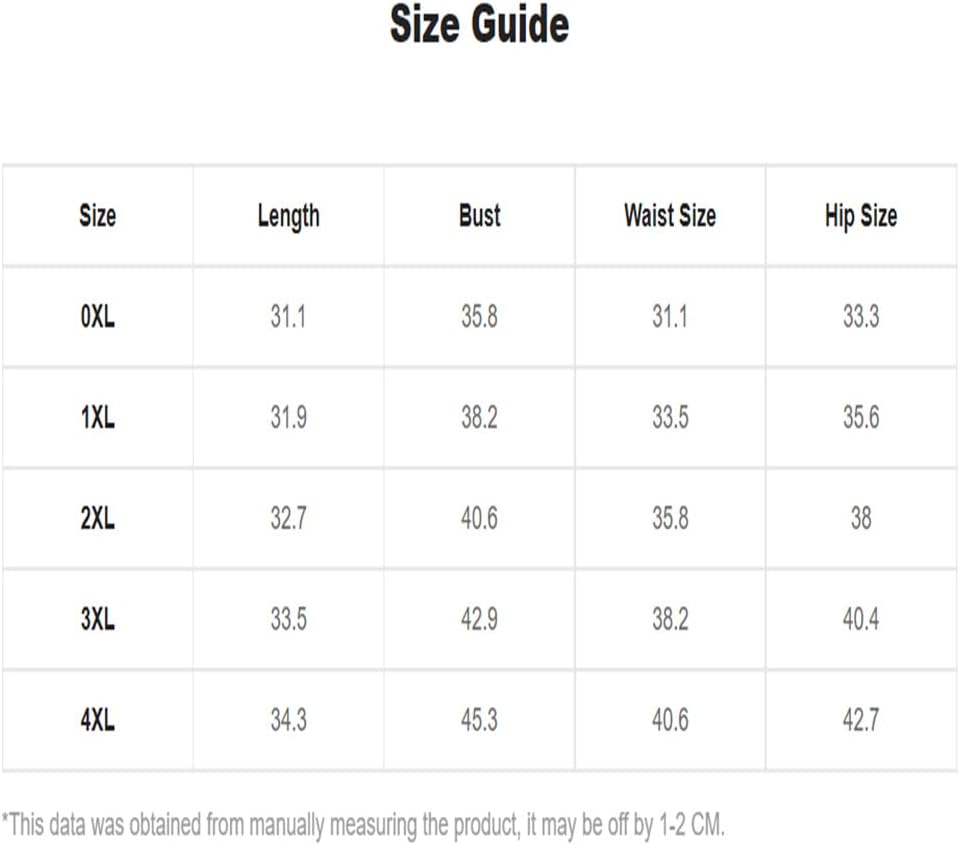Select the 0XL size row label
960x845 pixels.
(97, 317)
